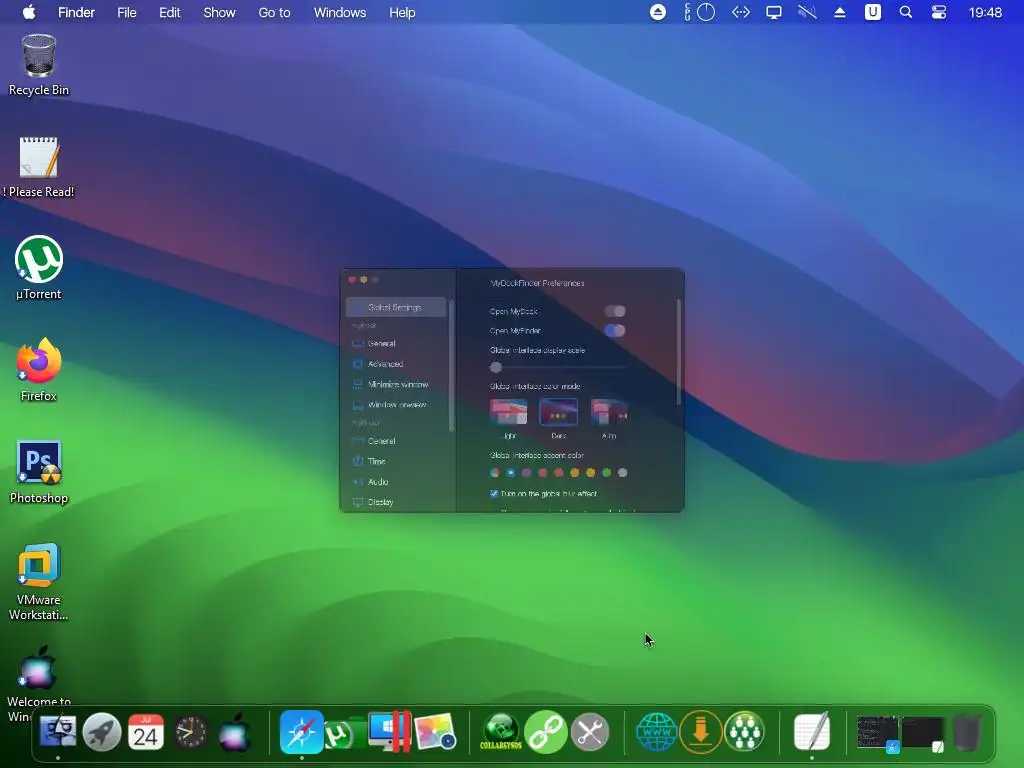Screen dimensions: 1024x768
Task: Click the CPU usage meter in the menu bar
Action: click(699, 12)
